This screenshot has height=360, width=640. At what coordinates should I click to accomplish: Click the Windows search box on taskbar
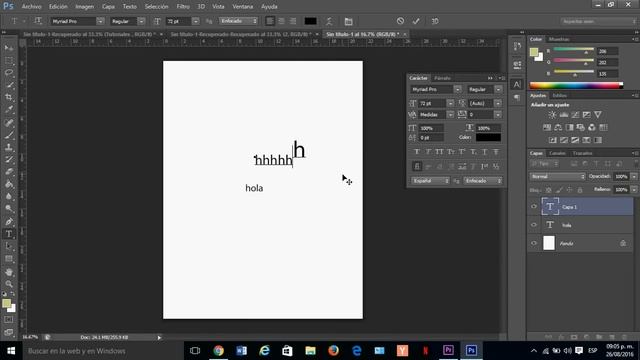click(102, 351)
